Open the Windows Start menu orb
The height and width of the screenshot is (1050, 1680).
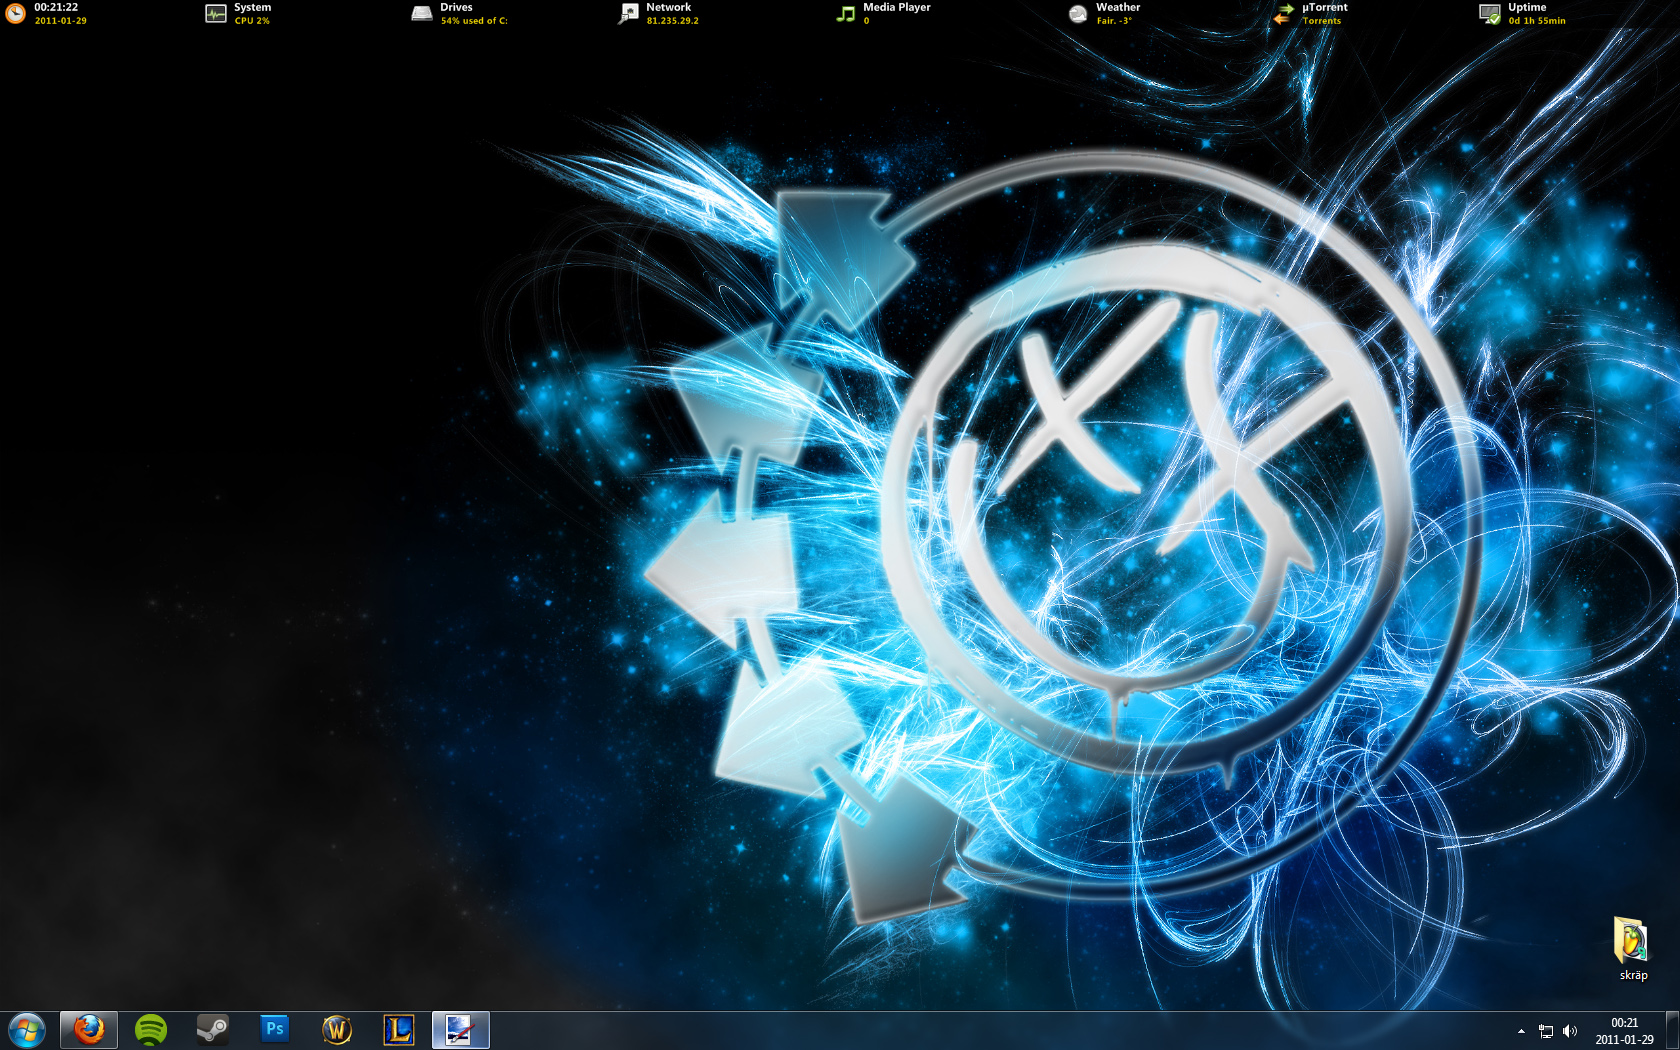pos(27,1030)
